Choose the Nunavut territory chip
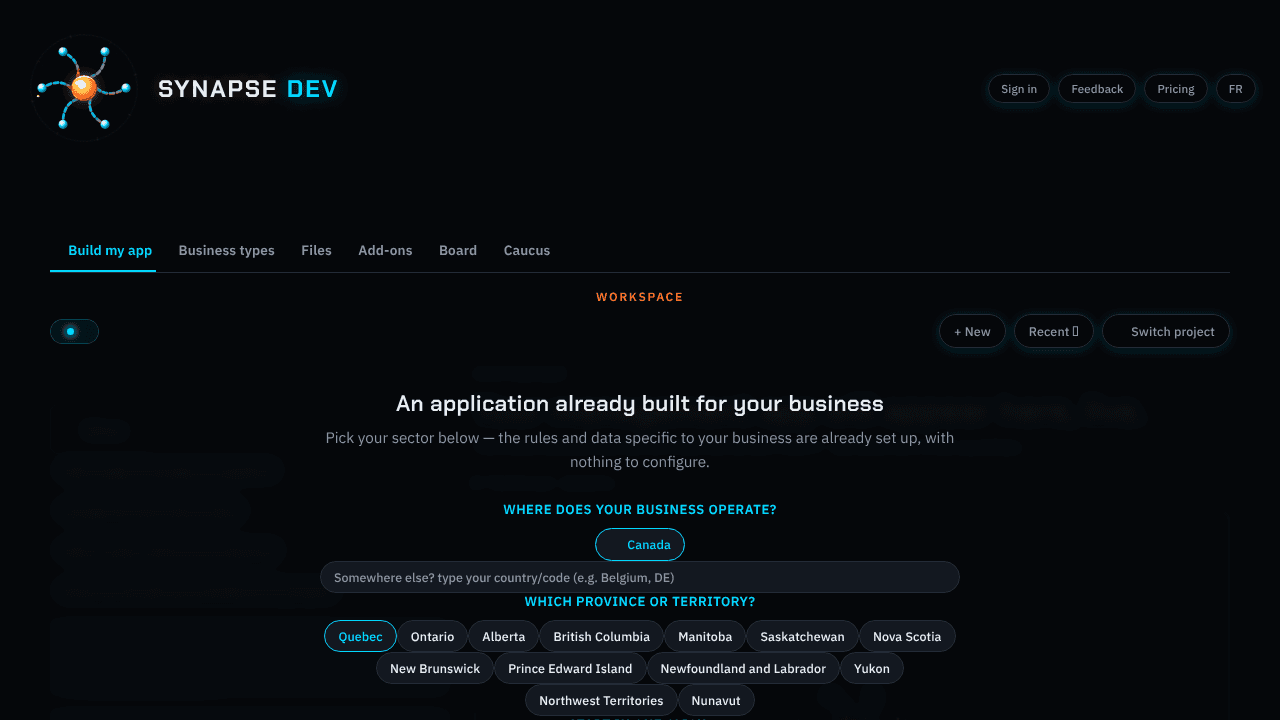 pos(716,701)
